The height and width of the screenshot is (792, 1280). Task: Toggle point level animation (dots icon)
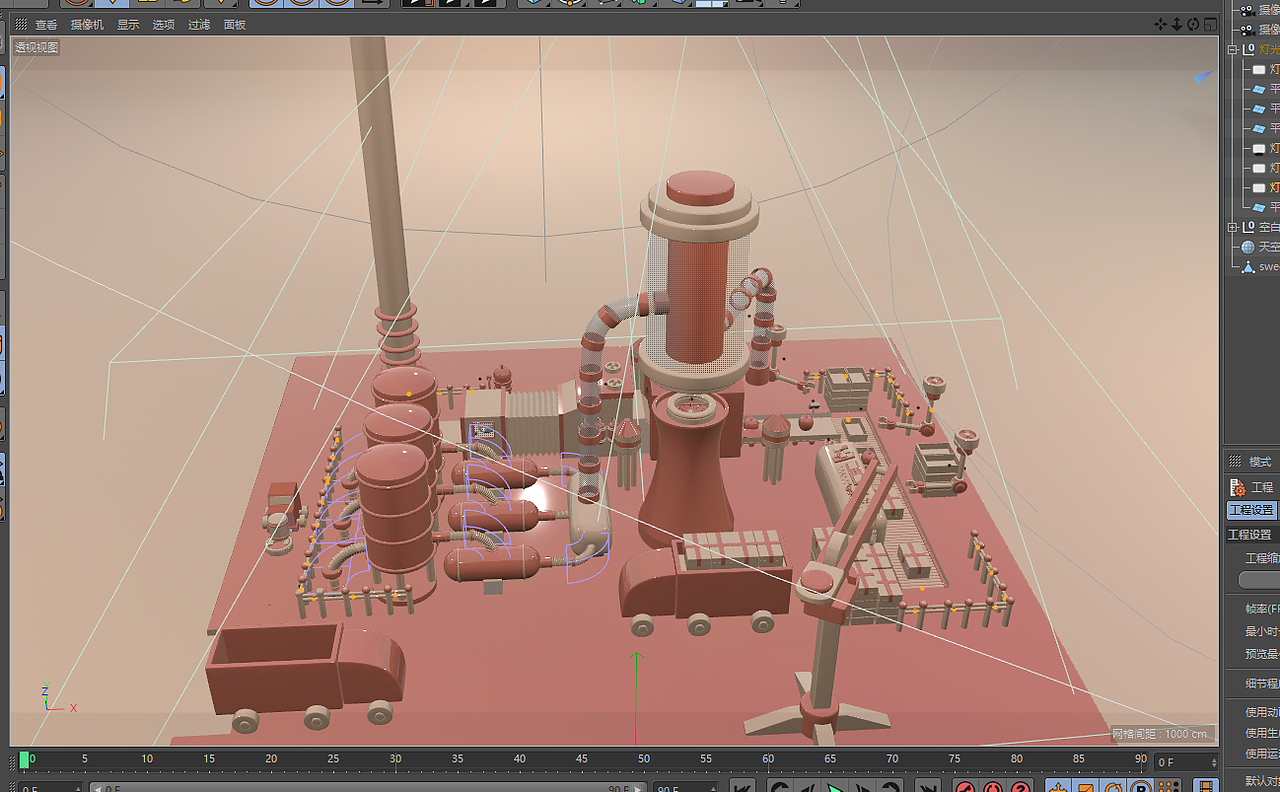1166,788
